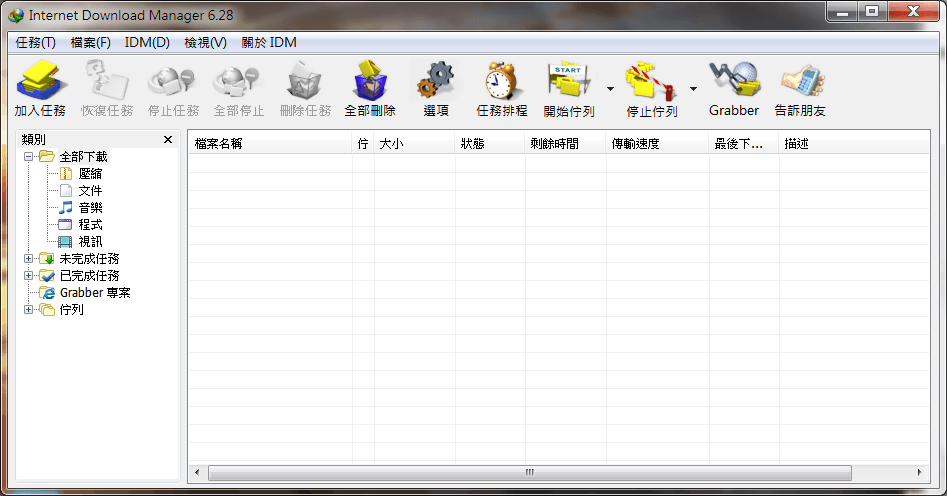Click the horizontal scrollbar thumb
The height and width of the screenshot is (496, 947).
[530, 472]
